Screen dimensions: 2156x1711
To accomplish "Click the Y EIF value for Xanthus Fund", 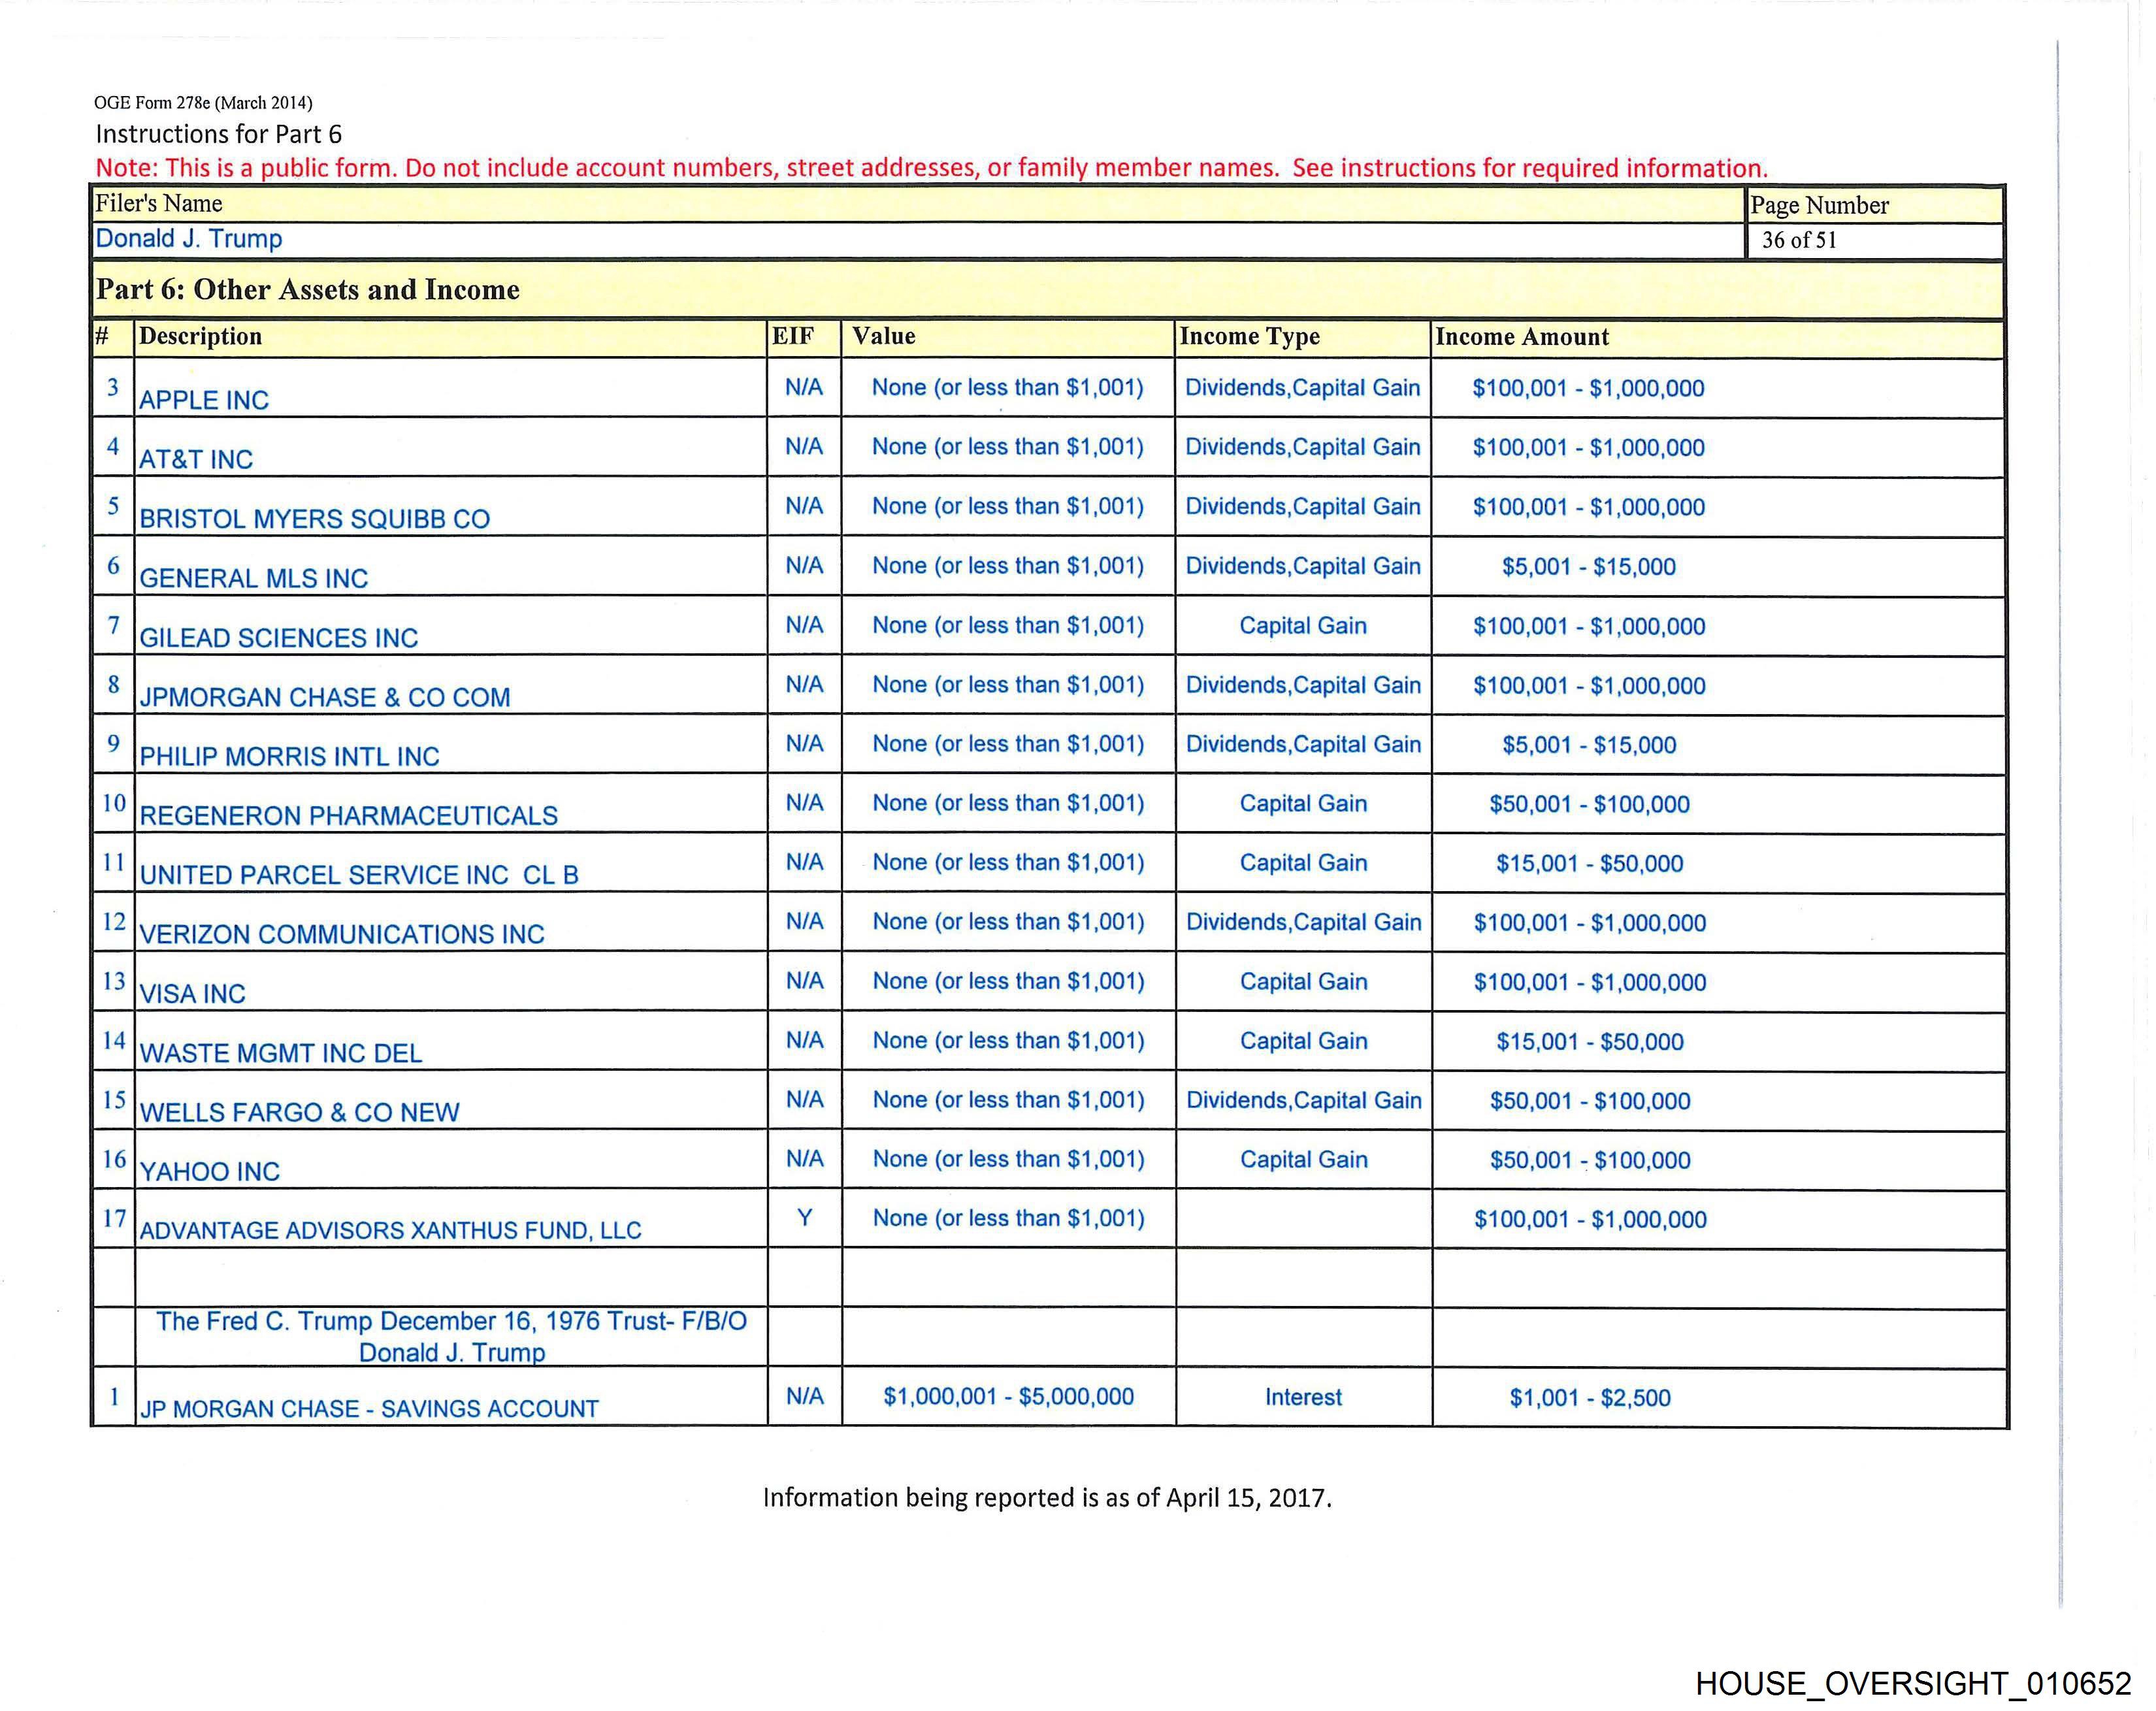I will tap(804, 1218).
